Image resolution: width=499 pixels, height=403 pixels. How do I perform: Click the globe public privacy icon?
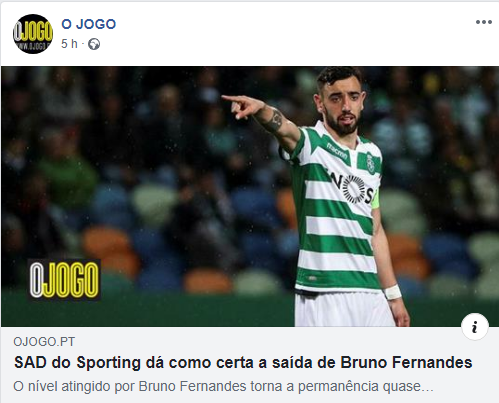94,44
